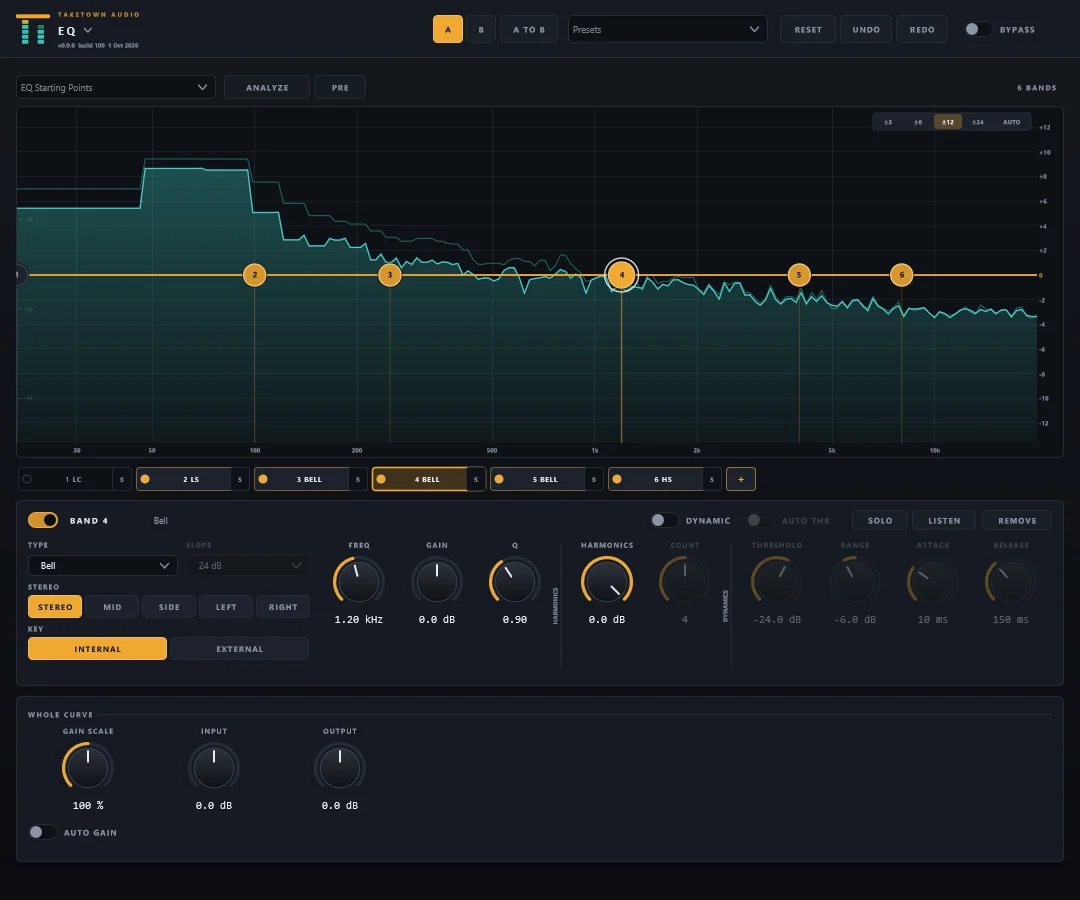The width and height of the screenshot is (1080, 900).
Task: Select band node 4 on the EQ curve
Action: click(x=621, y=275)
